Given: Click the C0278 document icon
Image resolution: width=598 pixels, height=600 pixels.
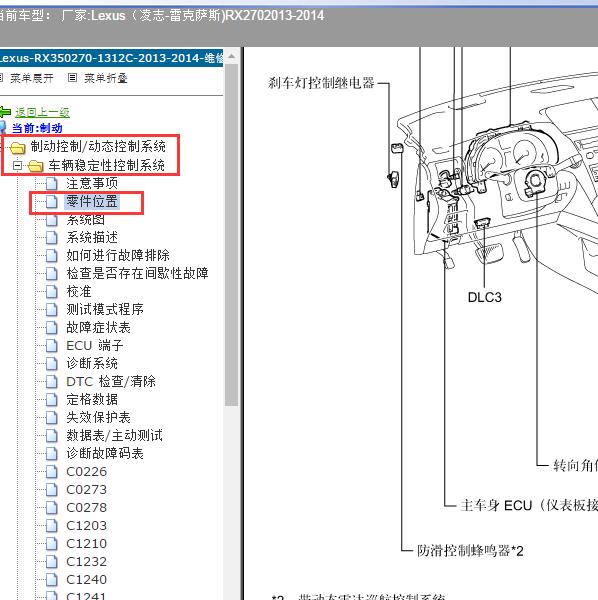Looking at the screenshot, I should (52, 507).
